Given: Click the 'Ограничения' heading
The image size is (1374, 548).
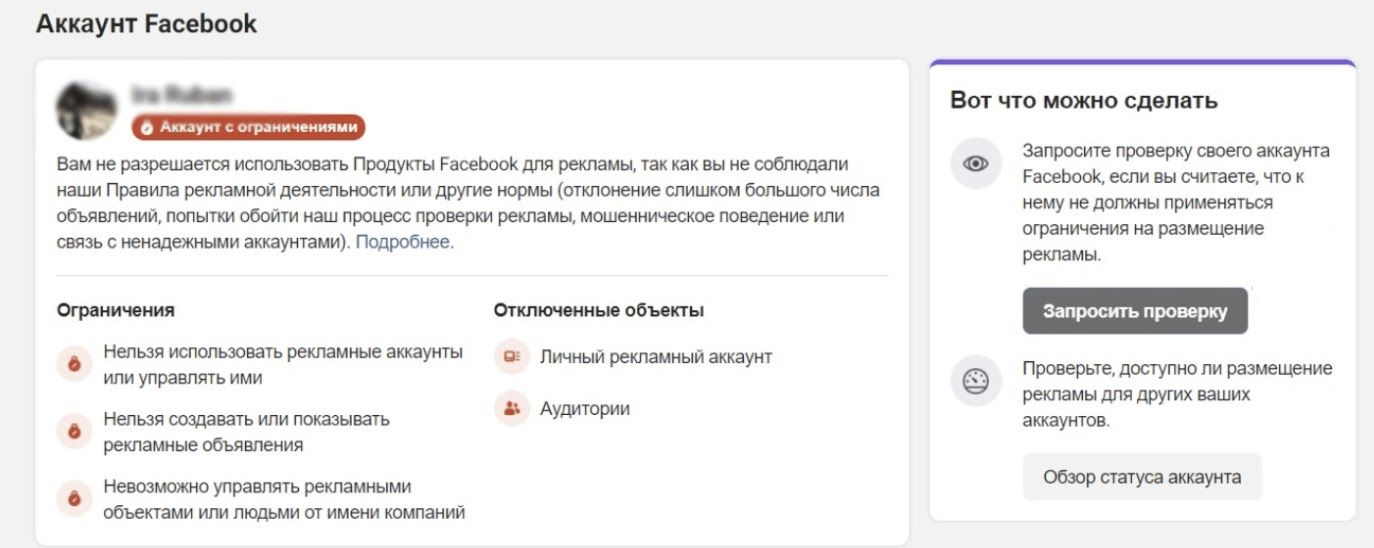Looking at the screenshot, I should (x=116, y=310).
